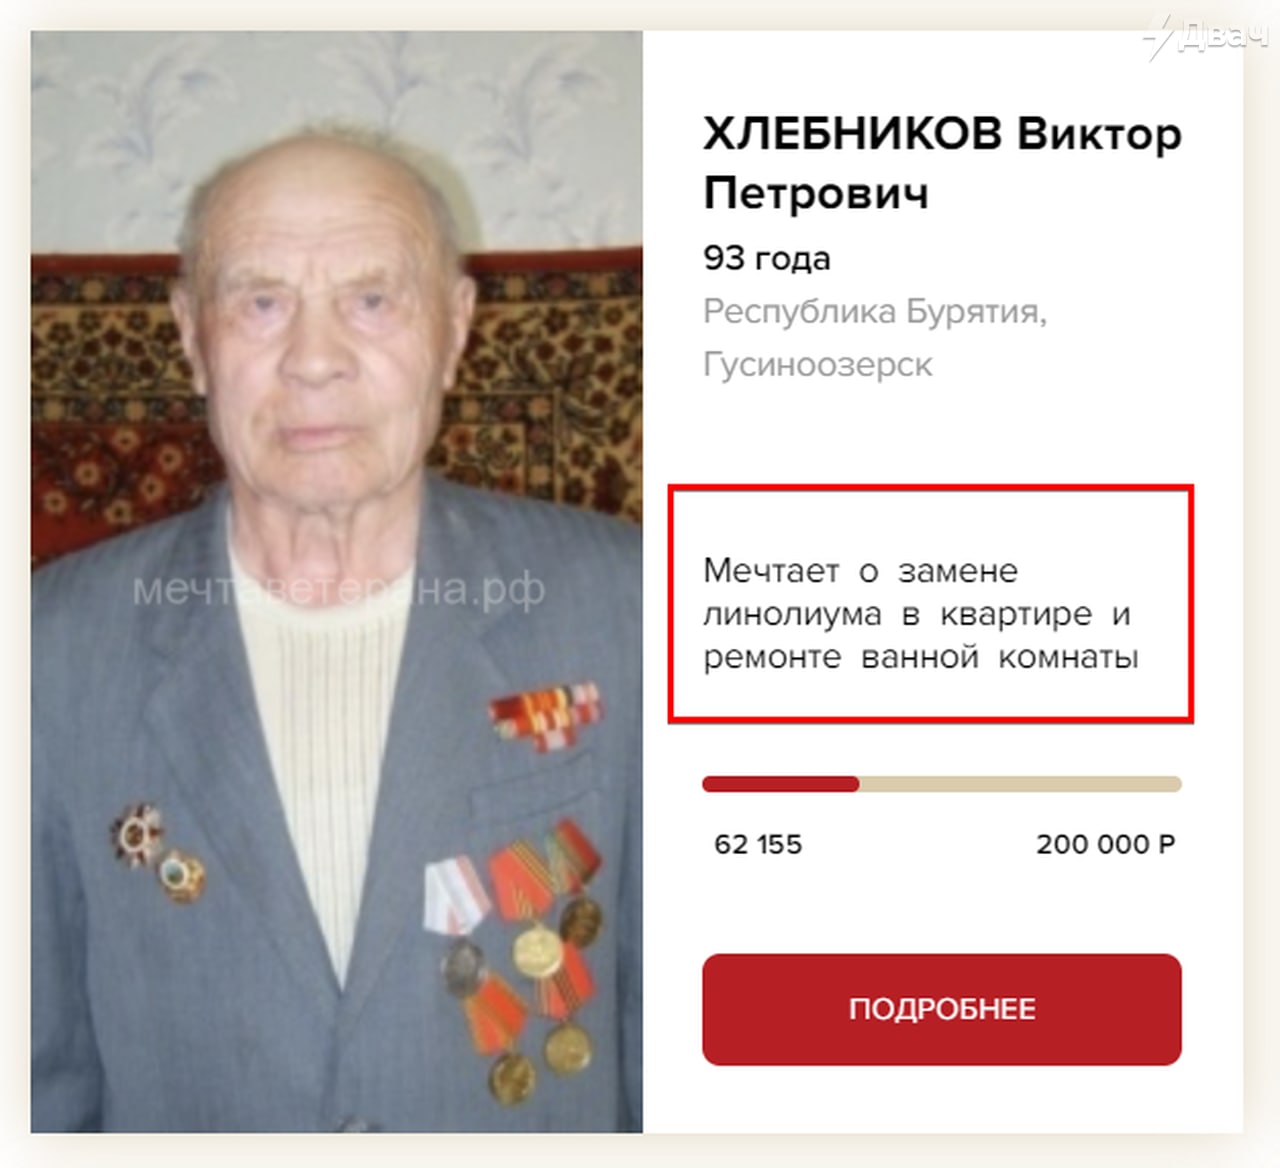Click the dream description about линолиума

[920, 613]
